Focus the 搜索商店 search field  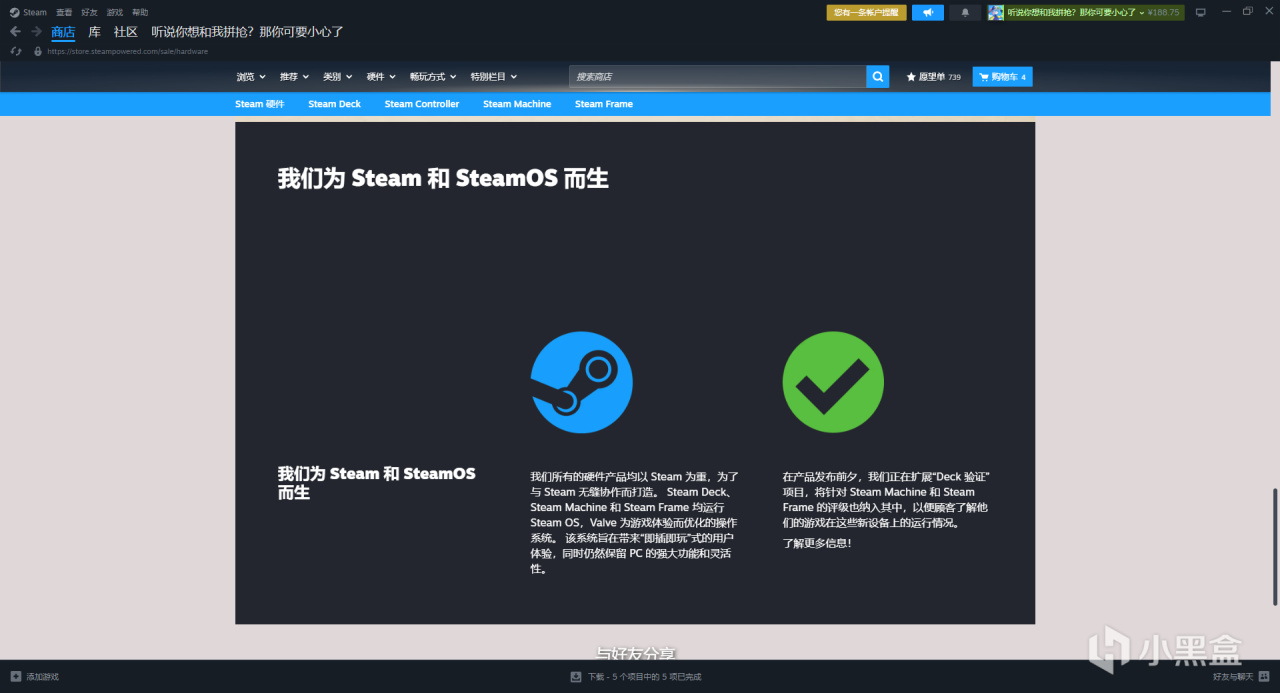click(x=718, y=76)
